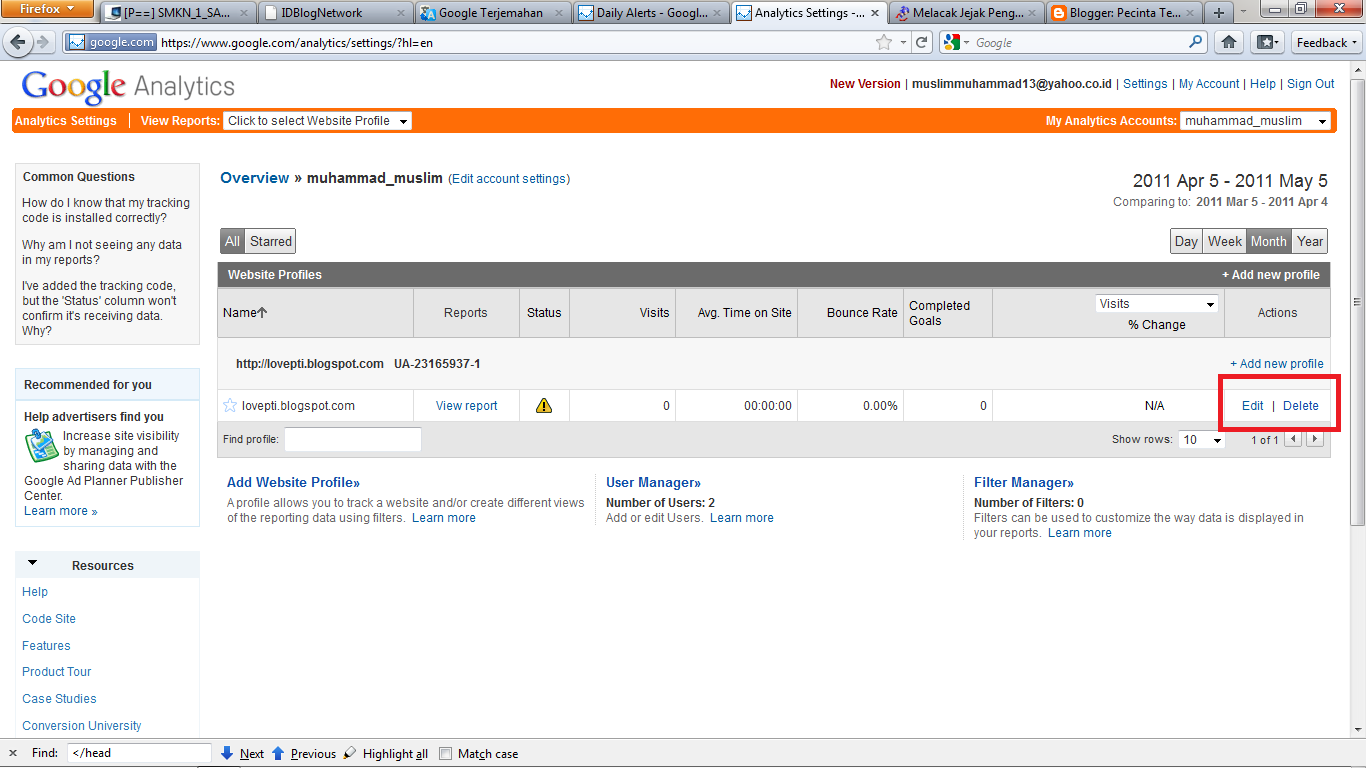This screenshot has width=1366, height=768.
Task: Open the Firefox menu button
Action: 48,10
